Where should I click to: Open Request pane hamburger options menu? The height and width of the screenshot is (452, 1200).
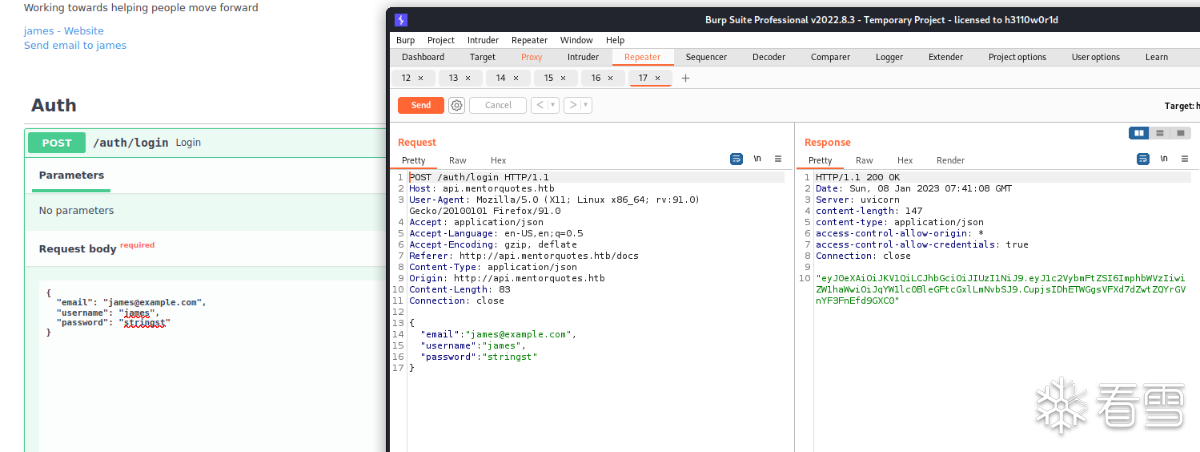(779, 158)
